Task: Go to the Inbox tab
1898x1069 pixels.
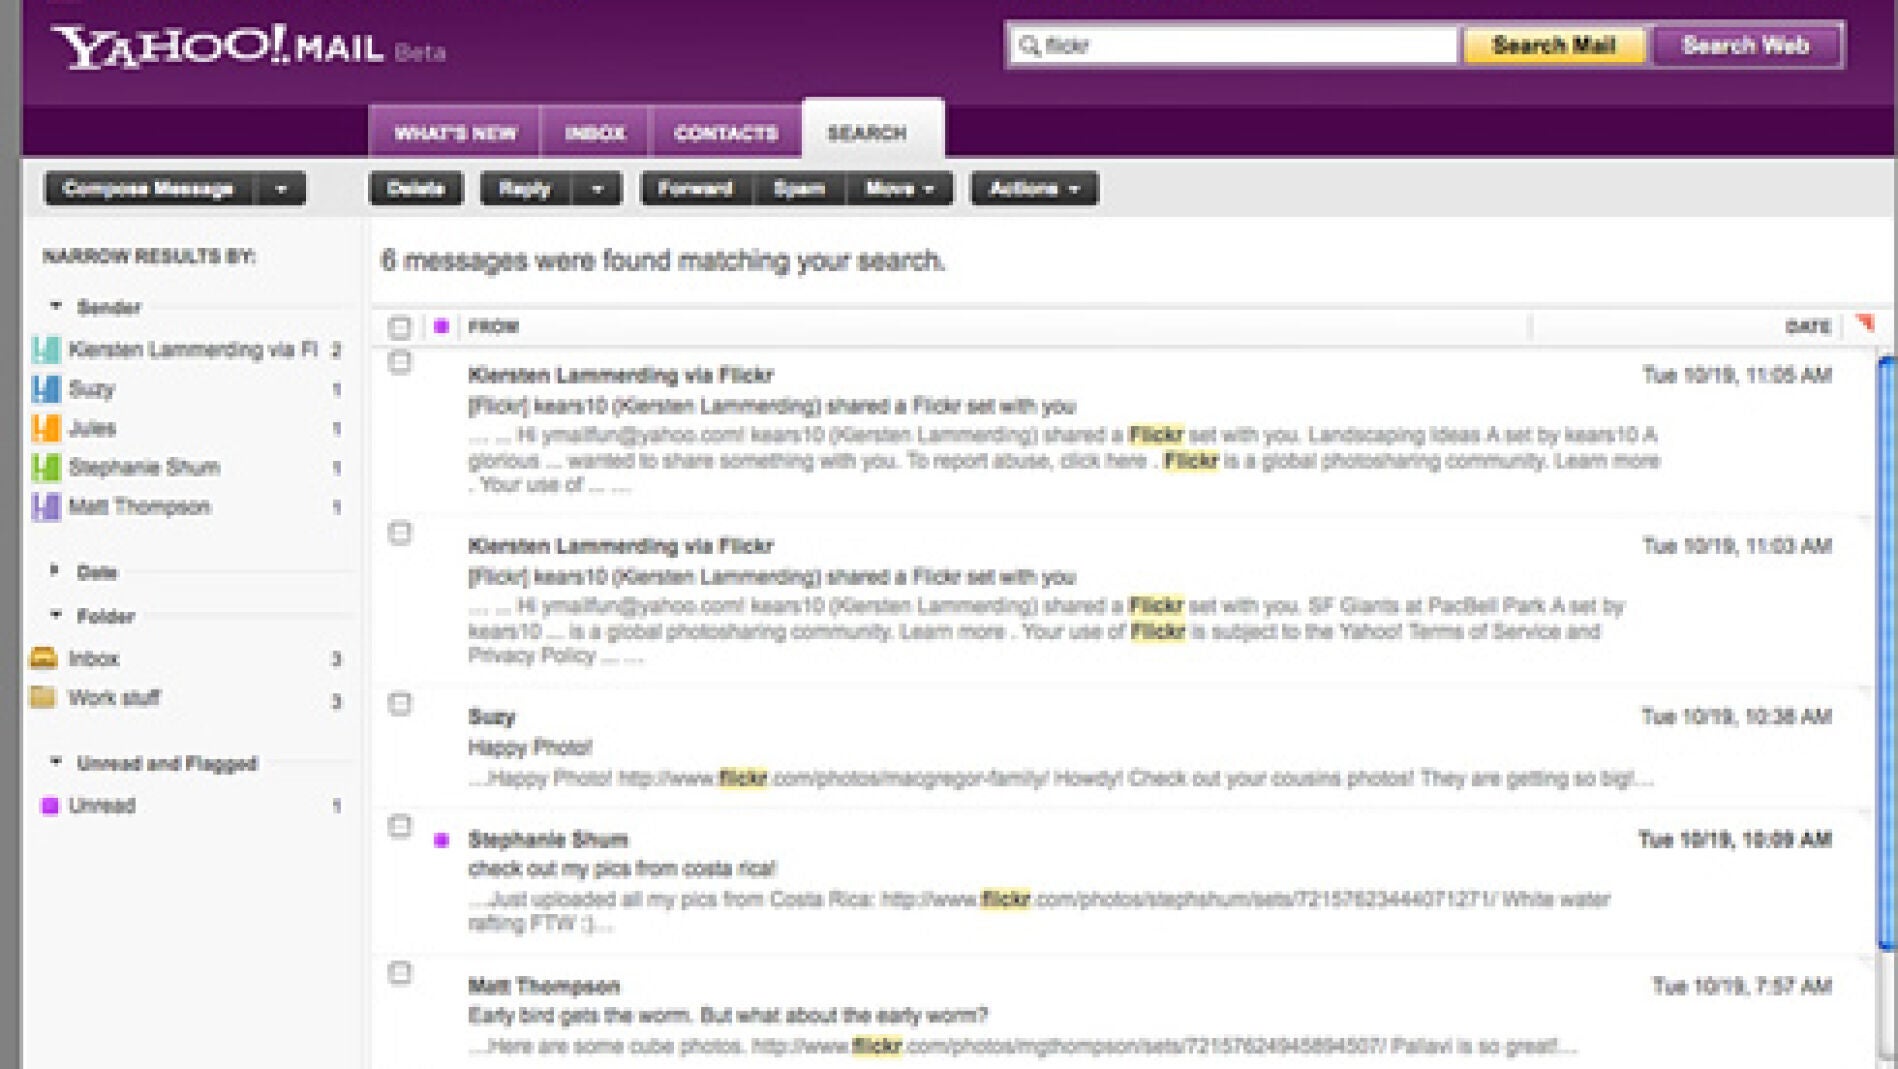Action: coord(597,132)
